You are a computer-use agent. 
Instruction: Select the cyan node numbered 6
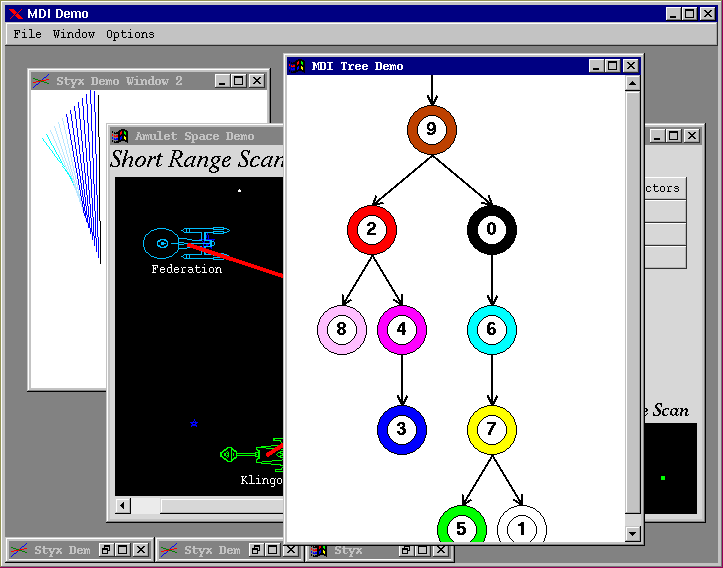click(491, 330)
